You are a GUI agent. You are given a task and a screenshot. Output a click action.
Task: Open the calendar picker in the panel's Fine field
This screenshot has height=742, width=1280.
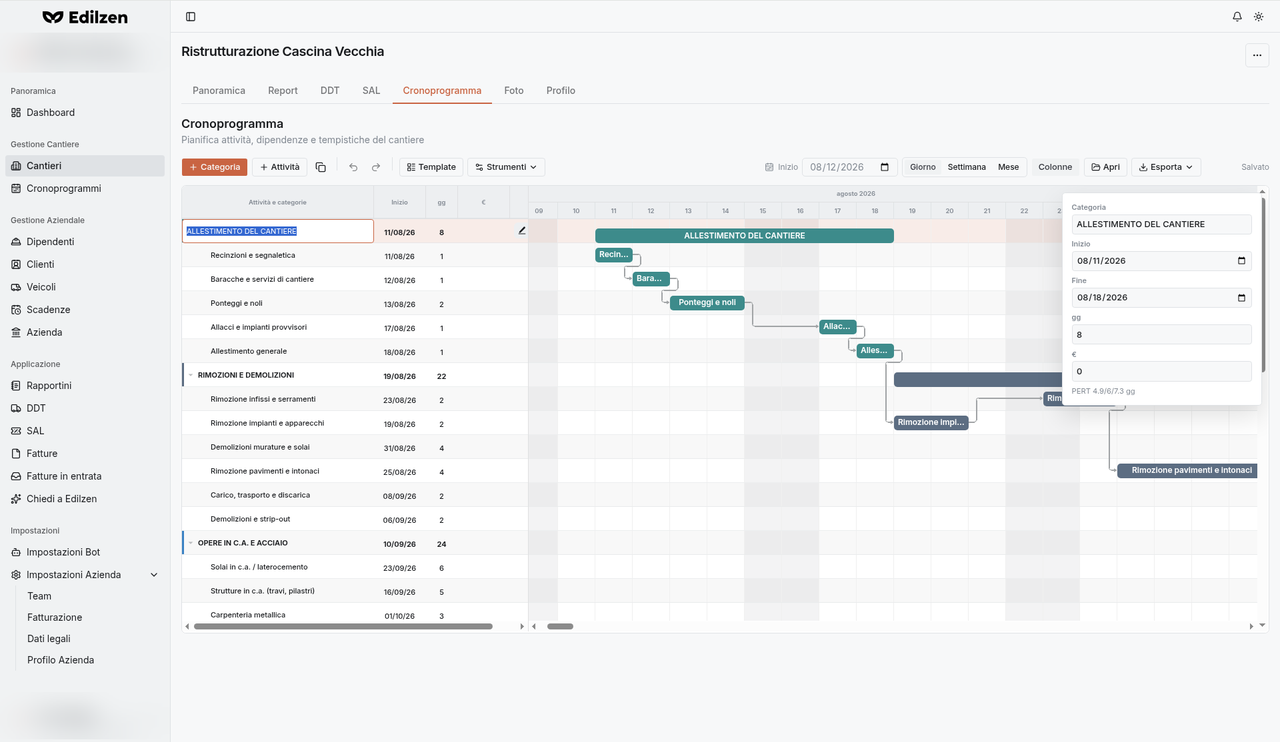click(1242, 298)
